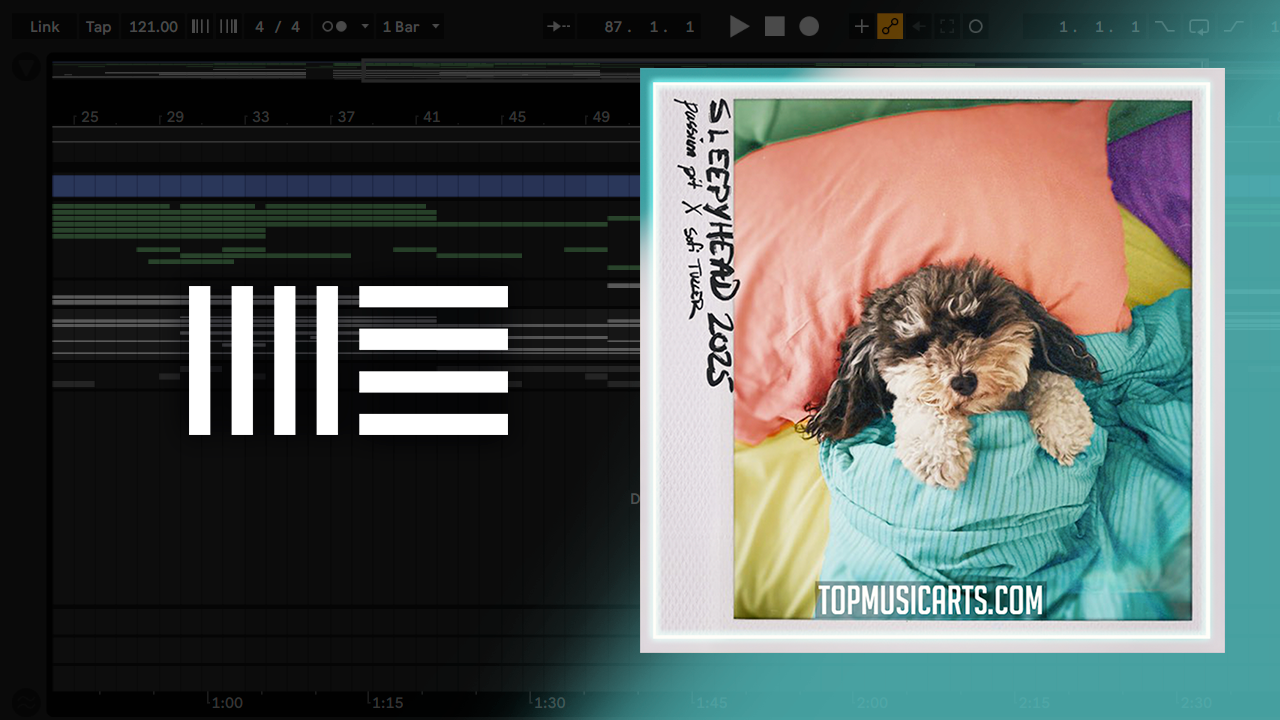Click the Sleepyhead 2025 album cover thumbnail
The image size is (1280, 720).
coord(932,360)
